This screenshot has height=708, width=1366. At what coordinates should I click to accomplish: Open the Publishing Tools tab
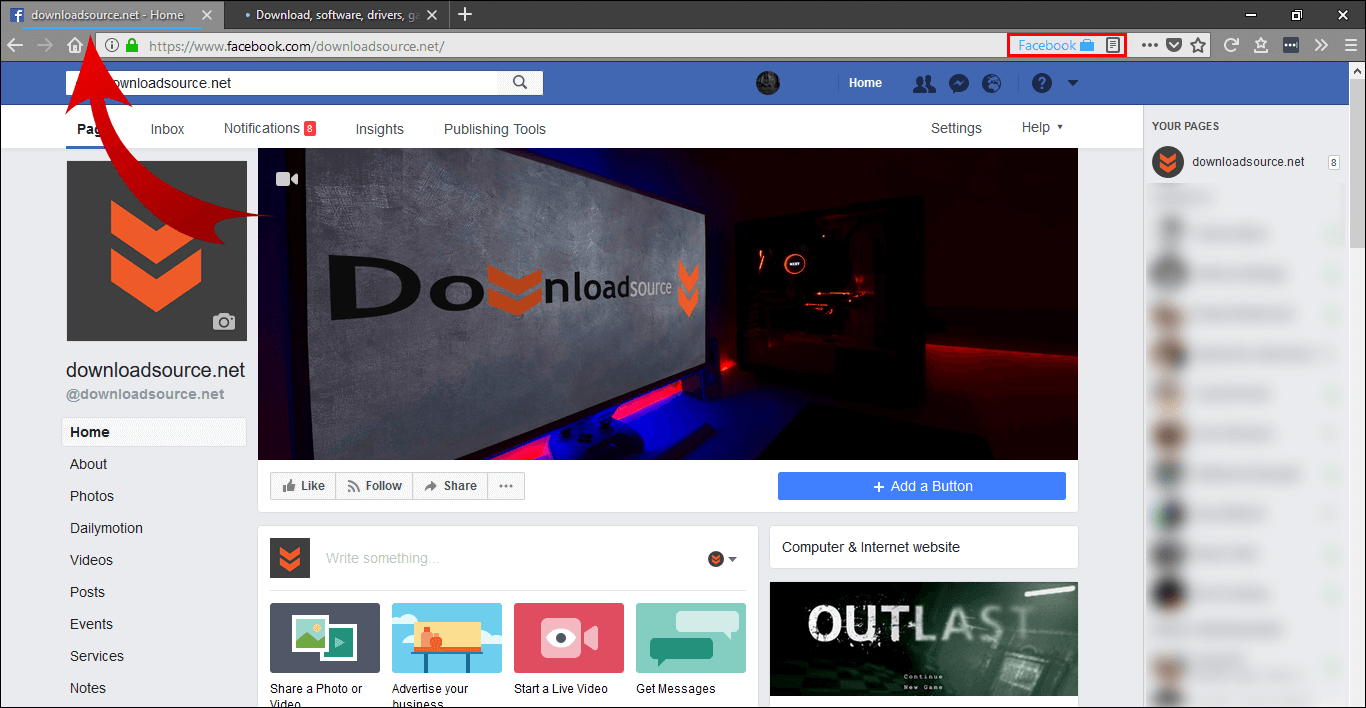point(495,129)
